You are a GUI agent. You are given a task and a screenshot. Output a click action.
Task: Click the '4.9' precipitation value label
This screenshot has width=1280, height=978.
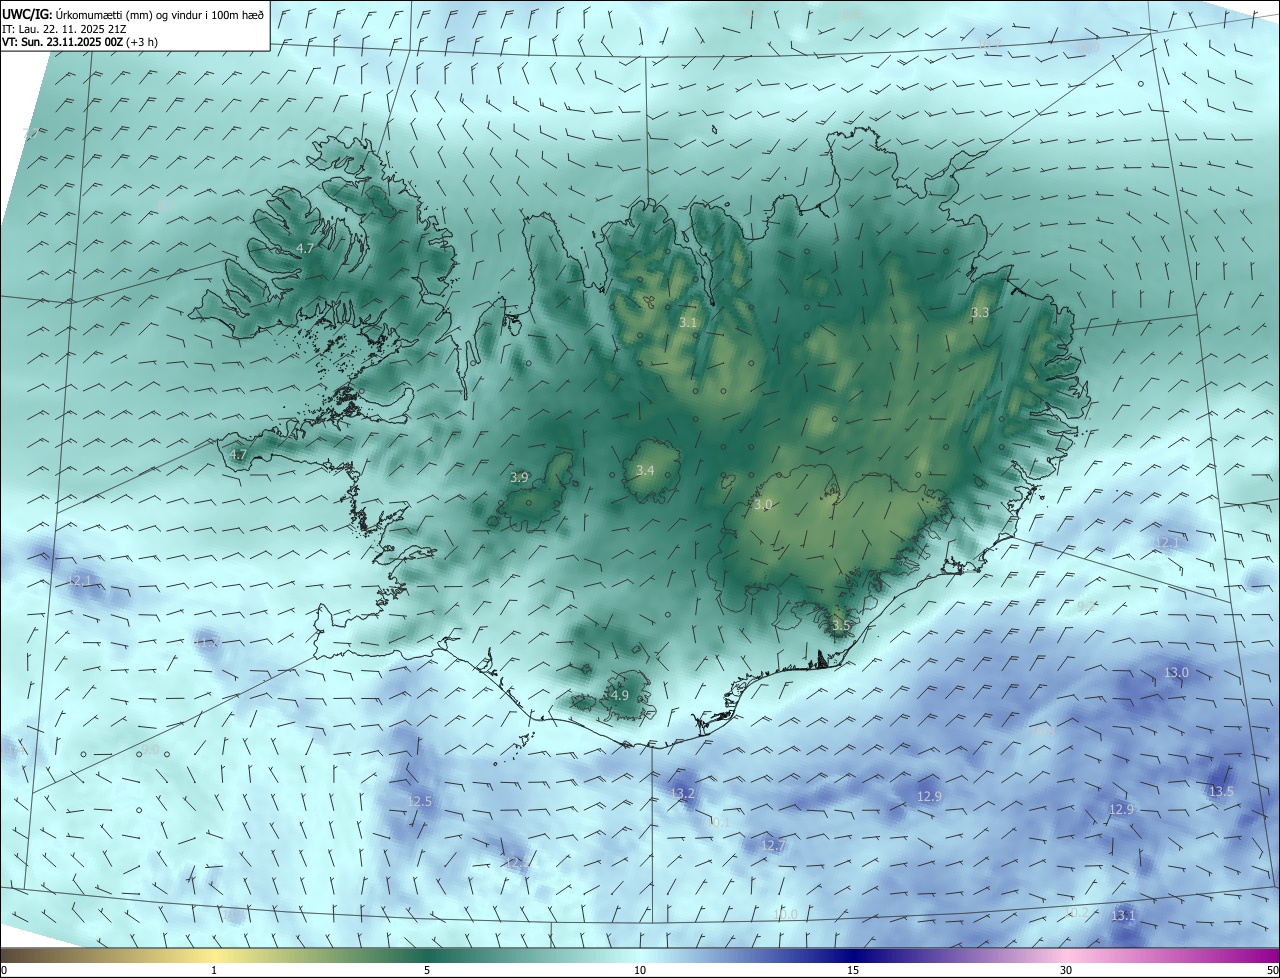click(x=619, y=696)
